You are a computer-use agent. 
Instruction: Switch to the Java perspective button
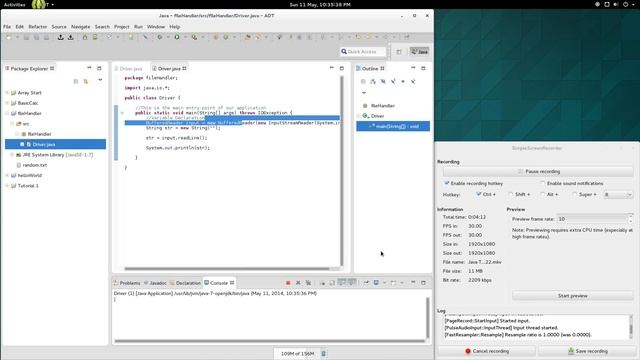[x=420, y=52]
